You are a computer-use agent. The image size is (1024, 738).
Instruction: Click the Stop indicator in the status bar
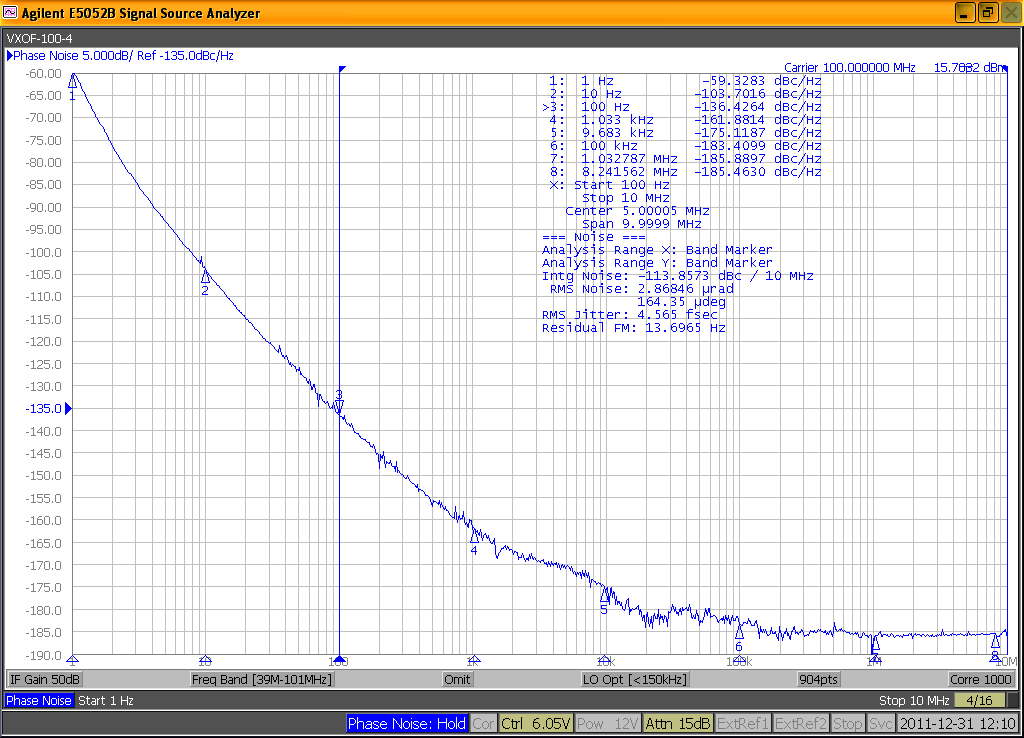pyautogui.click(x=848, y=724)
